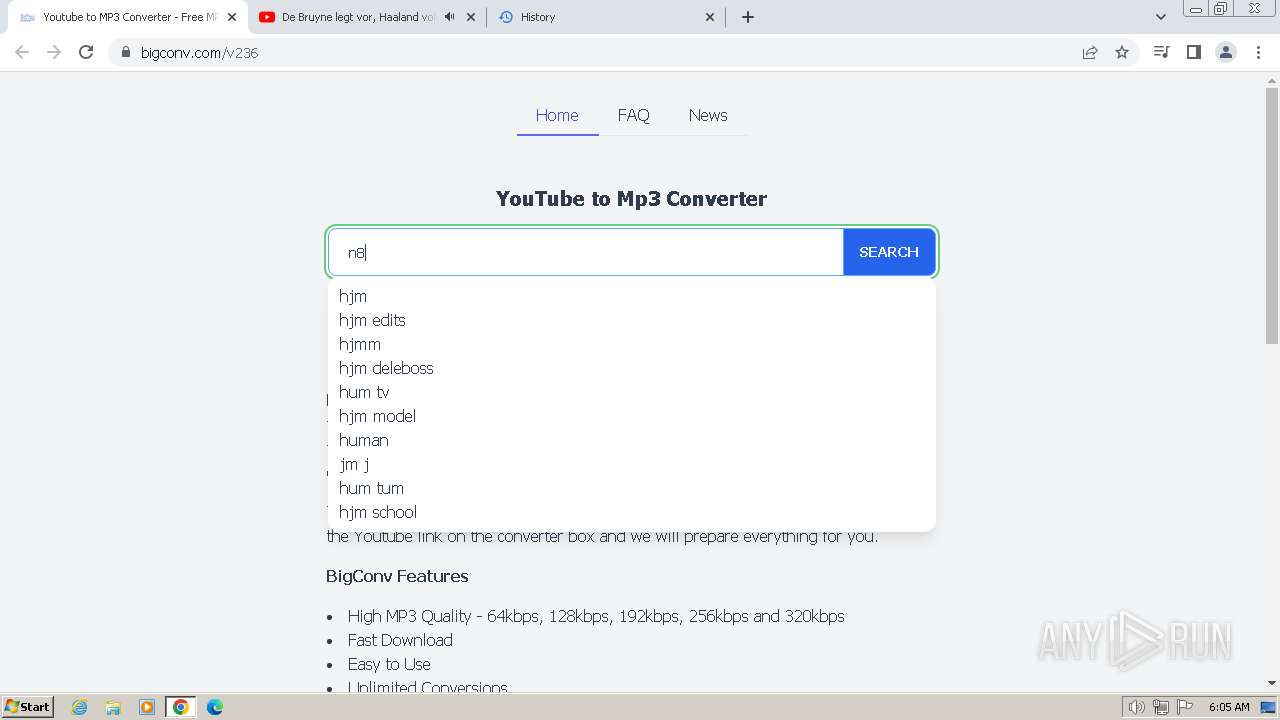1280x720 pixels.
Task: Click the Chrome taskbar icon
Action: 181,707
